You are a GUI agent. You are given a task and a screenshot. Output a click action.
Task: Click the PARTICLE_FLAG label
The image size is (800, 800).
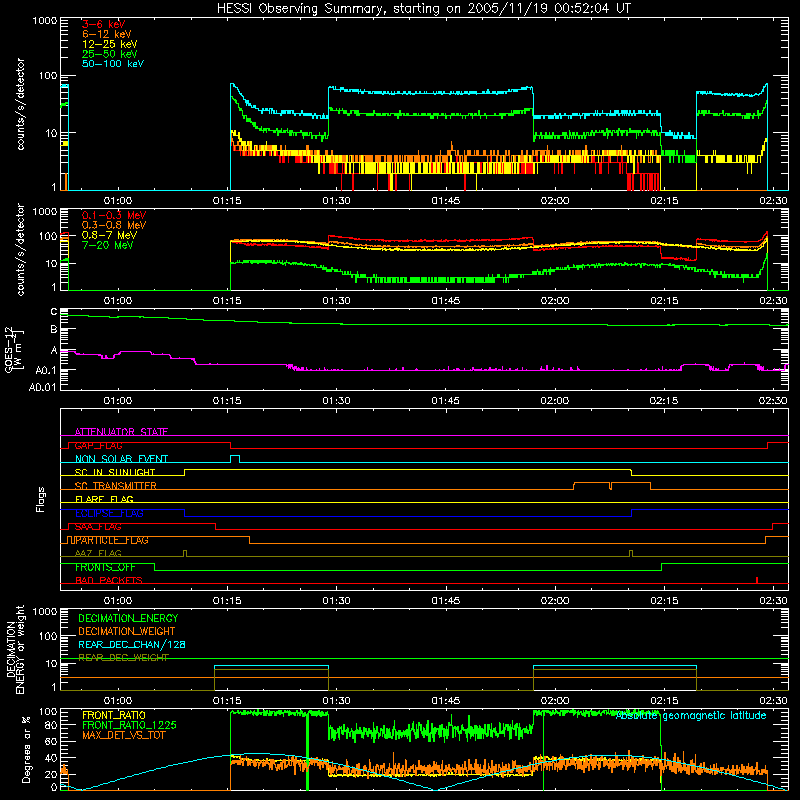coord(112,540)
